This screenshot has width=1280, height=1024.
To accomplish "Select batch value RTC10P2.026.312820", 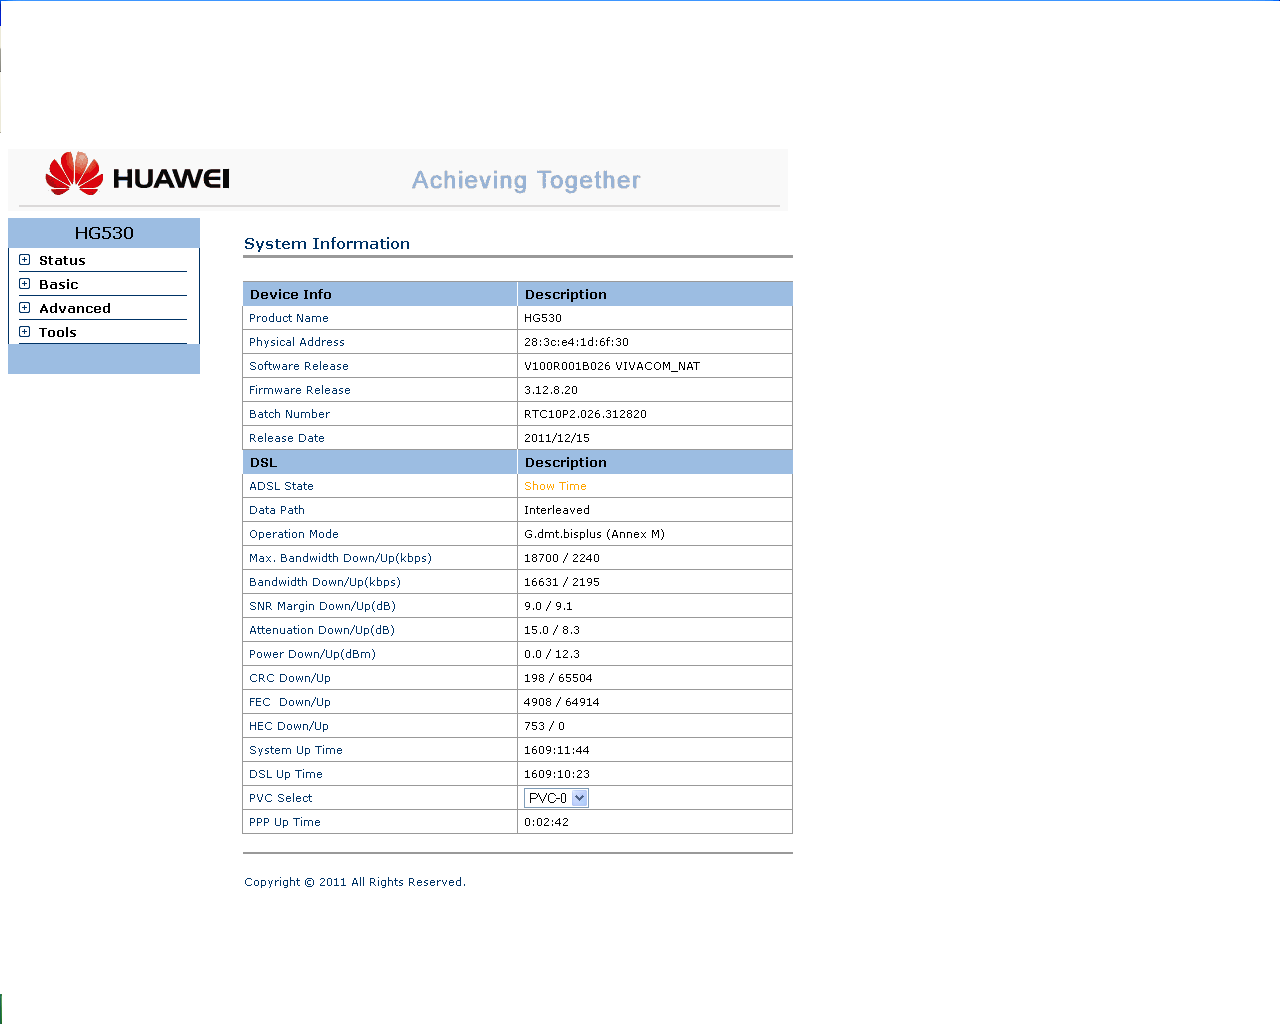I will click(586, 414).
